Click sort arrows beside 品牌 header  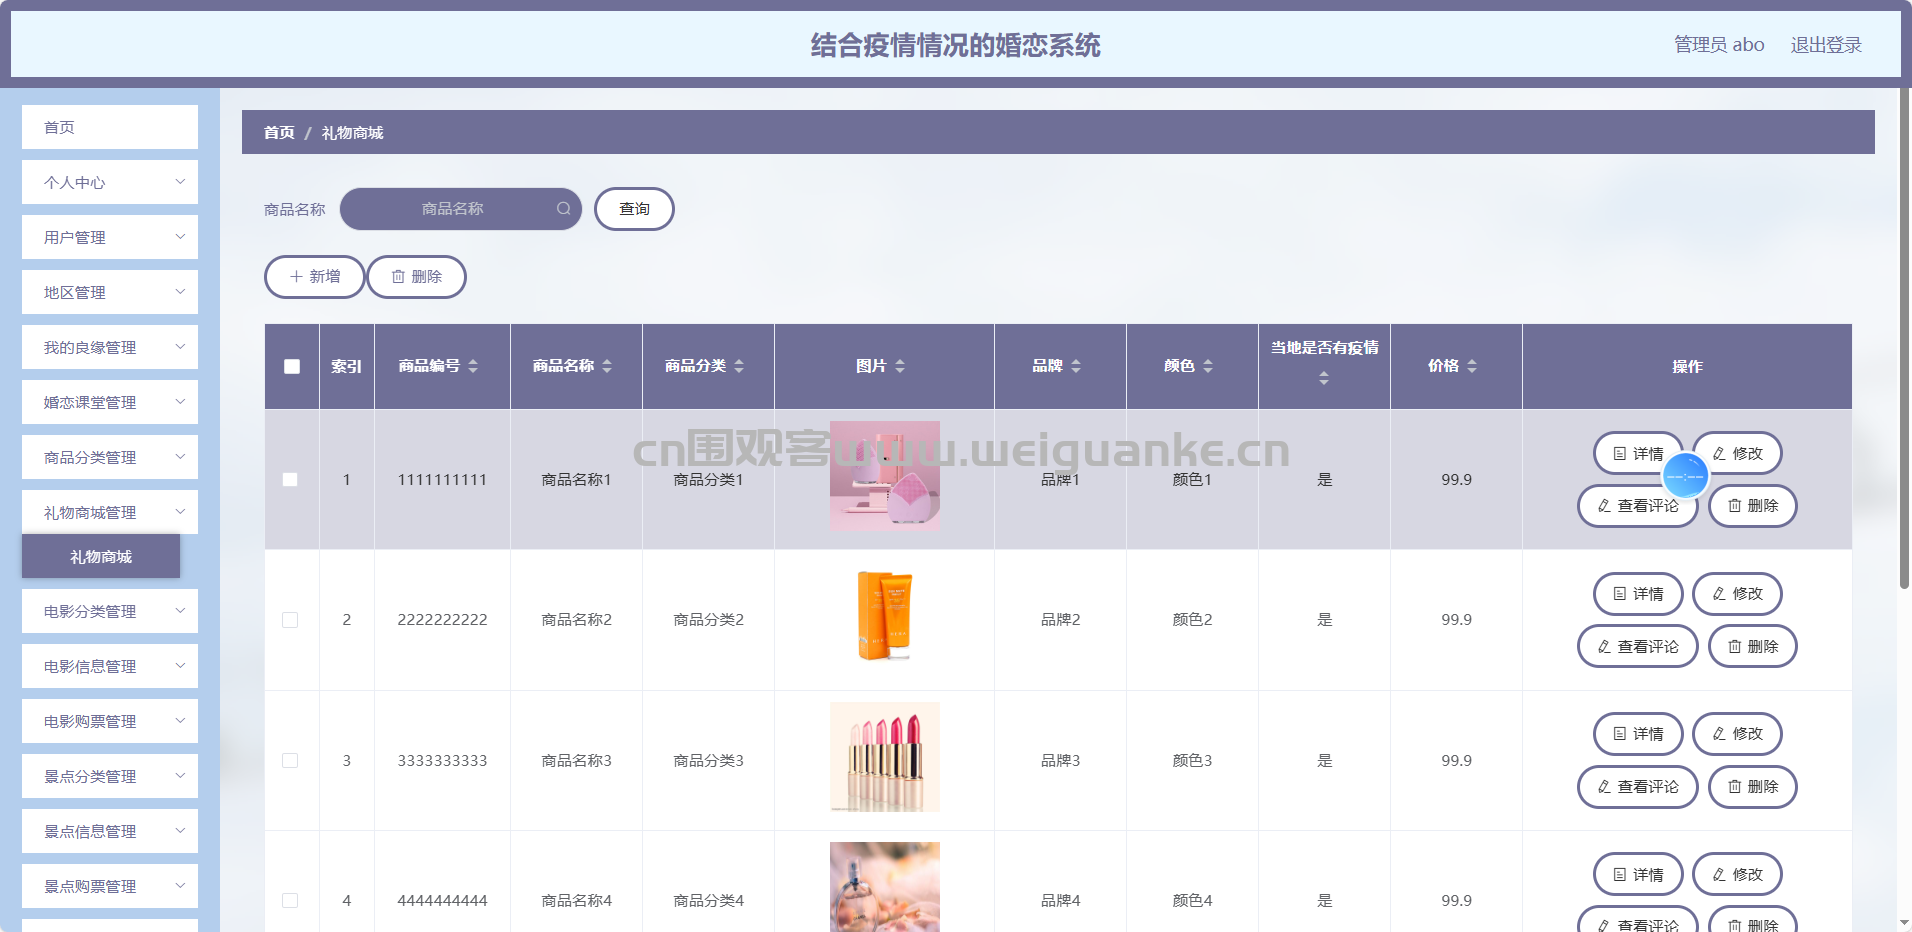click(1076, 366)
